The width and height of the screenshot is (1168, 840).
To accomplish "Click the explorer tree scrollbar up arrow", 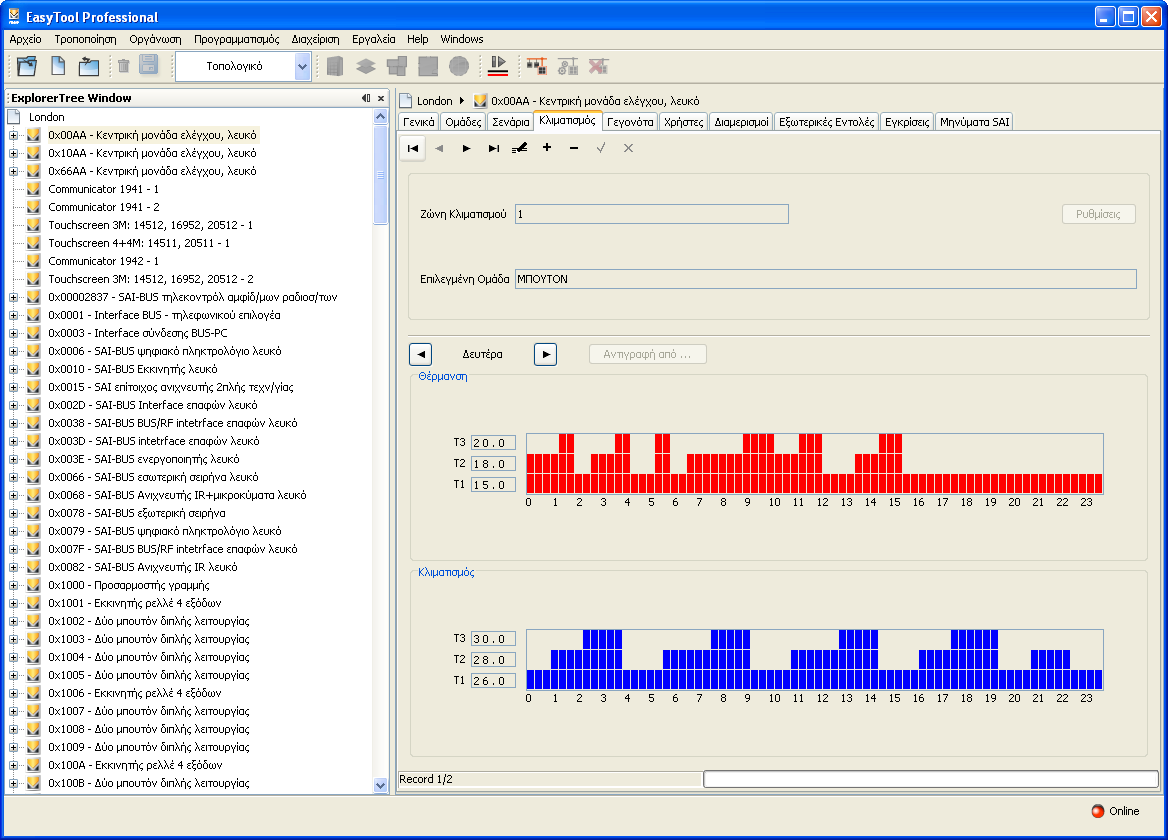I will pyautogui.click(x=381, y=117).
